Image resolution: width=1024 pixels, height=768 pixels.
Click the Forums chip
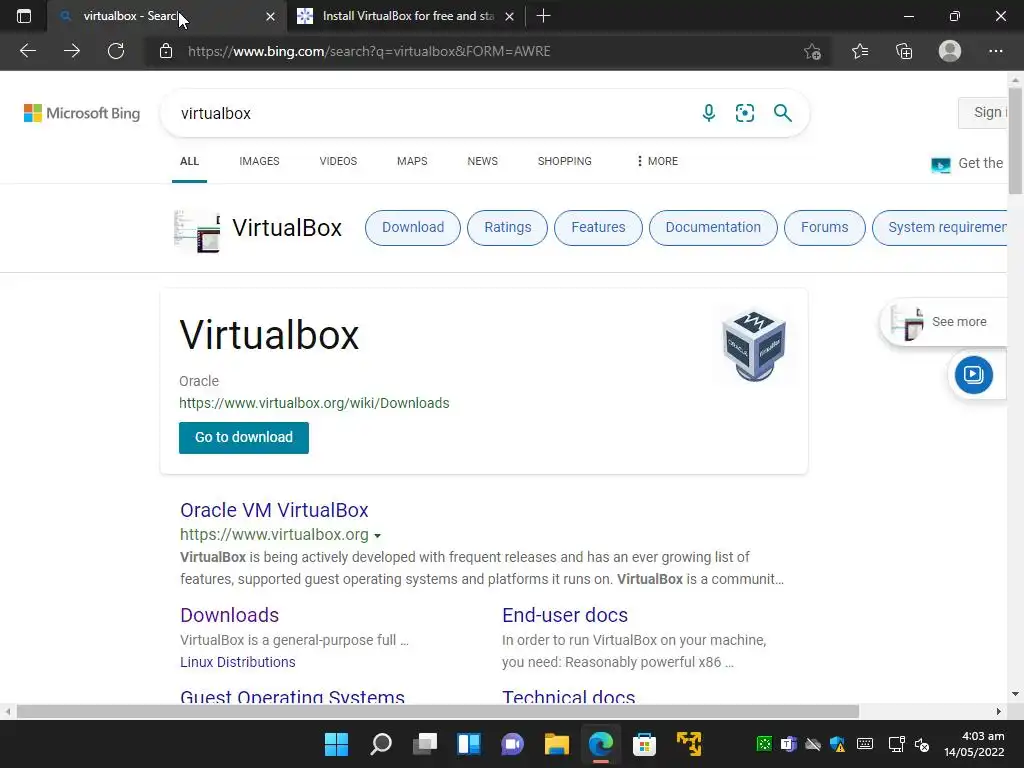click(x=824, y=227)
